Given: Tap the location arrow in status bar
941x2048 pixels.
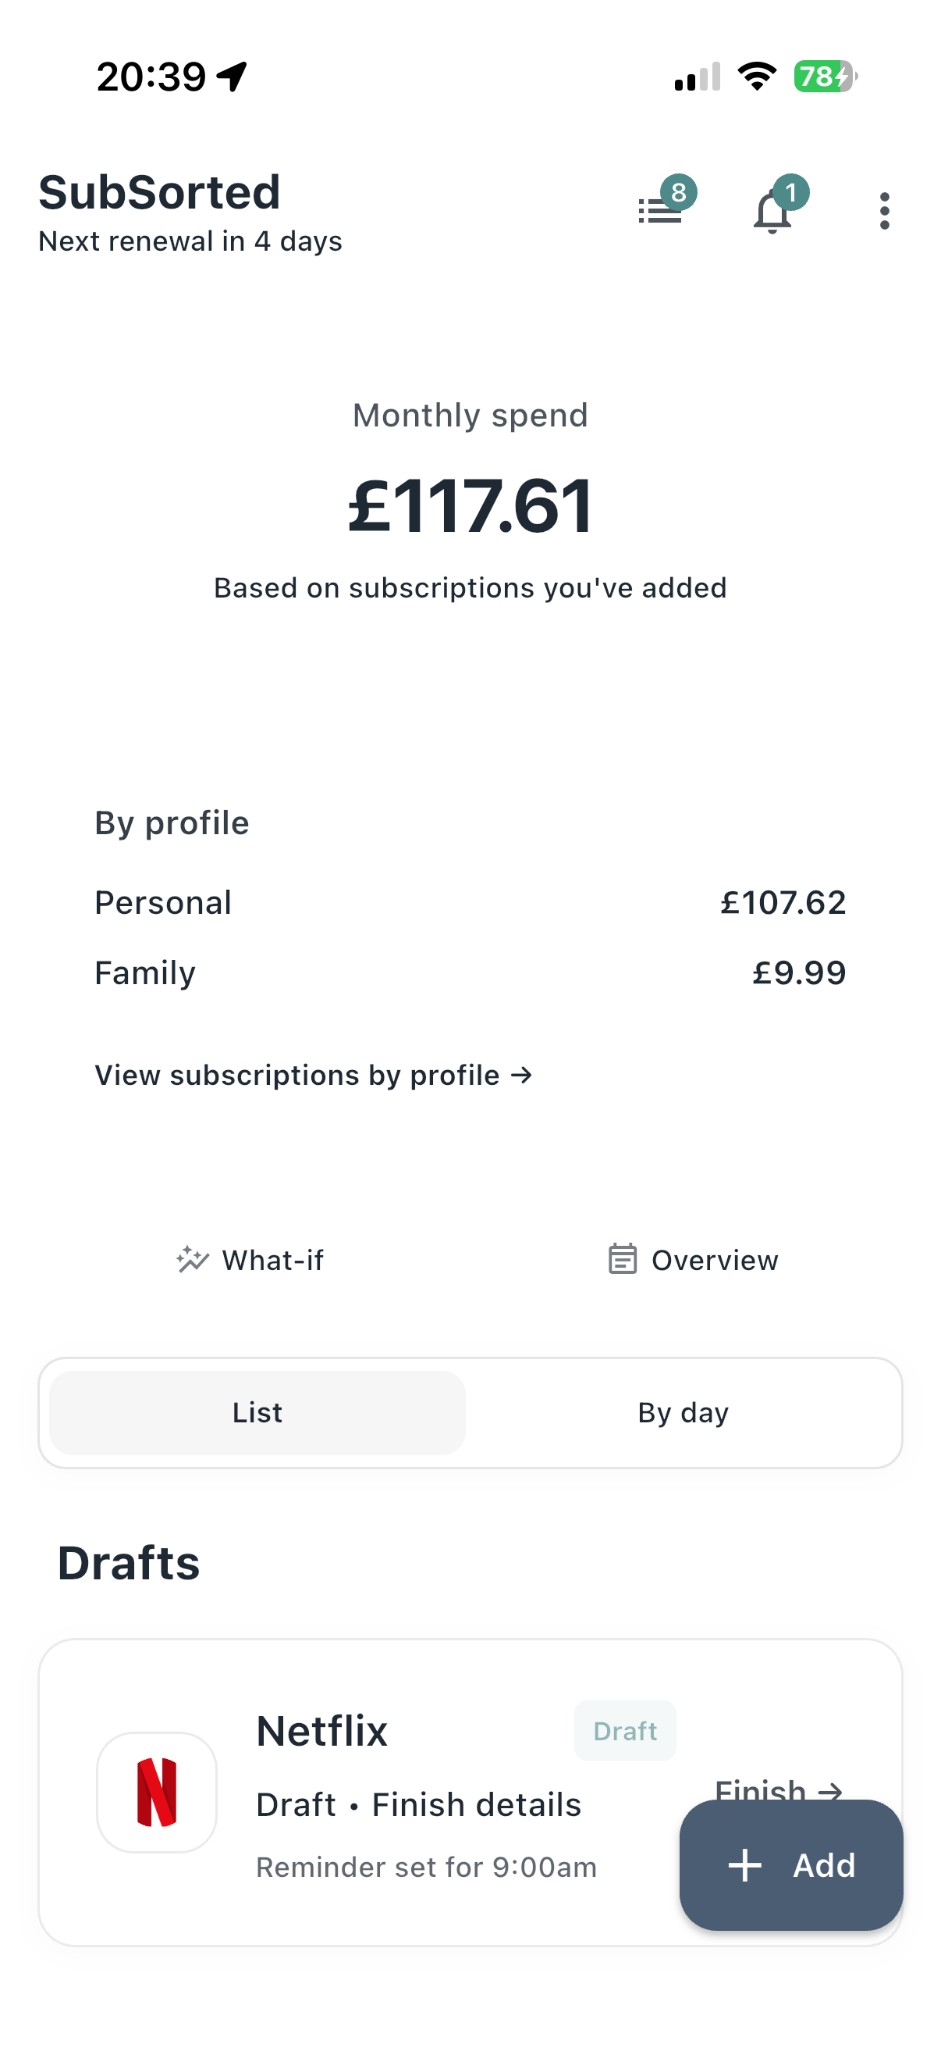Looking at the screenshot, I should tap(233, 76).
